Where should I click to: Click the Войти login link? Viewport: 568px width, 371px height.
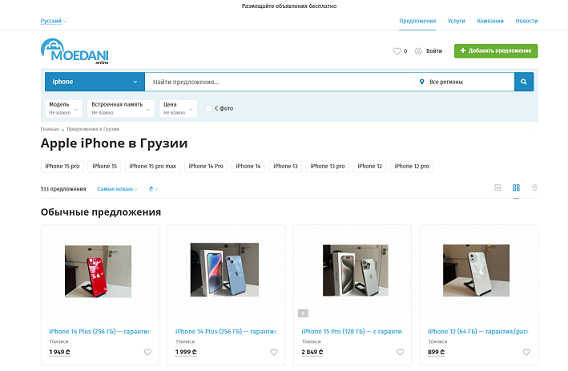point(434,51)
